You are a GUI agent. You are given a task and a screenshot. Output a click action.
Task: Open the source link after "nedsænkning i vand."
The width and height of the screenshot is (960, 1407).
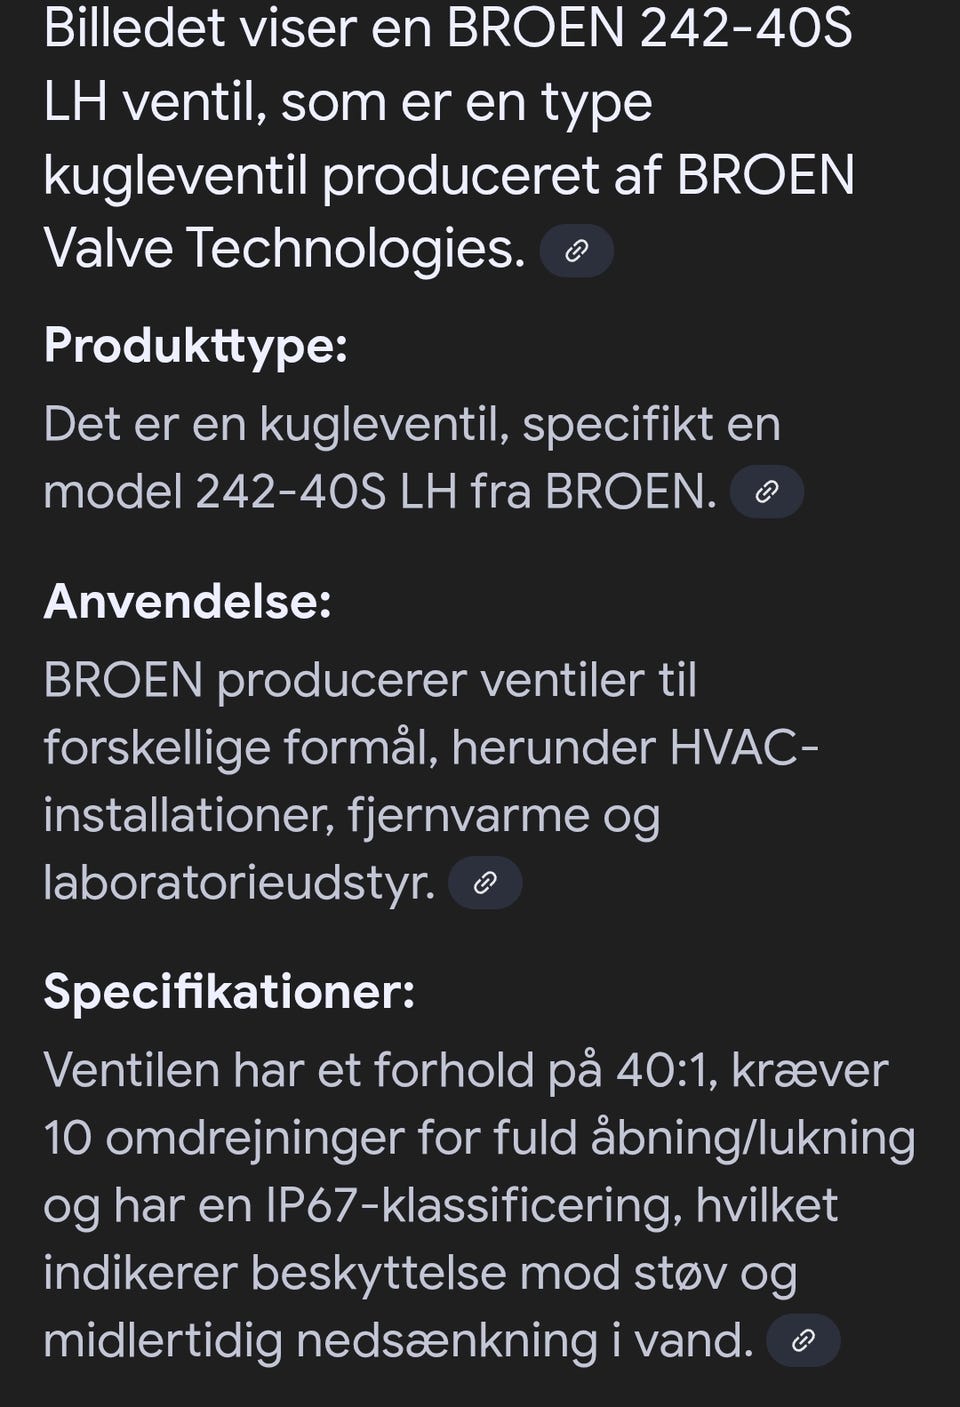[x=803, y=1340]
